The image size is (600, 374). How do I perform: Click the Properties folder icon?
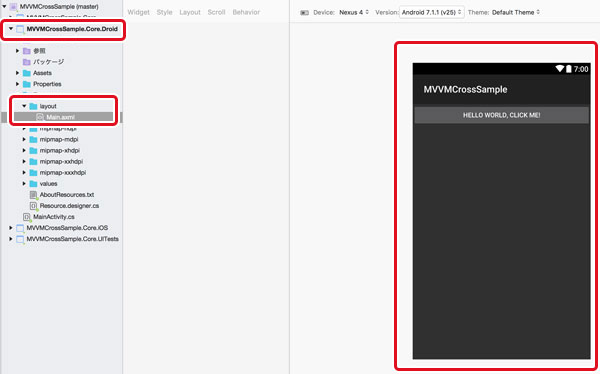click(27, 84)
